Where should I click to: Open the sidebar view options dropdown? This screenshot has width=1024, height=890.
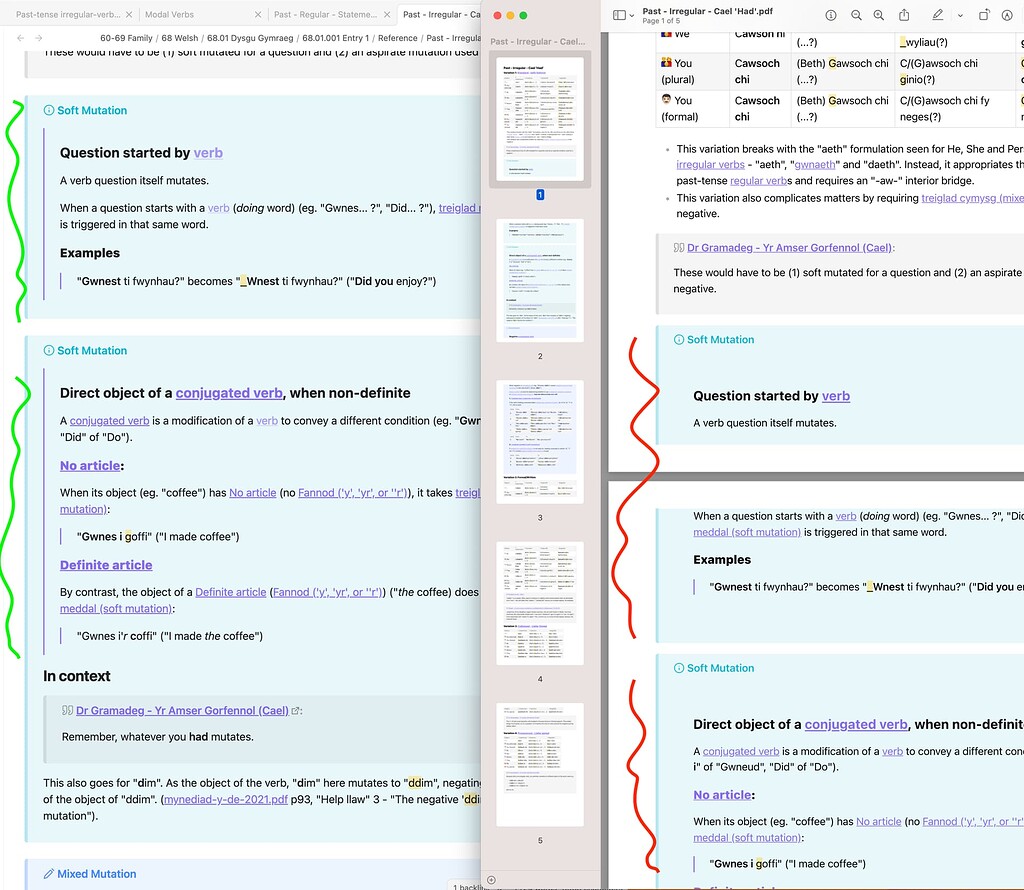coord(632,16)
